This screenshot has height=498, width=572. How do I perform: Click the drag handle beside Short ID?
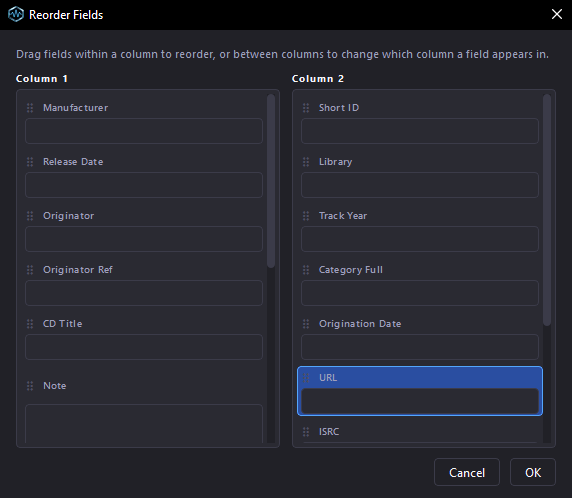pos(306,108)
